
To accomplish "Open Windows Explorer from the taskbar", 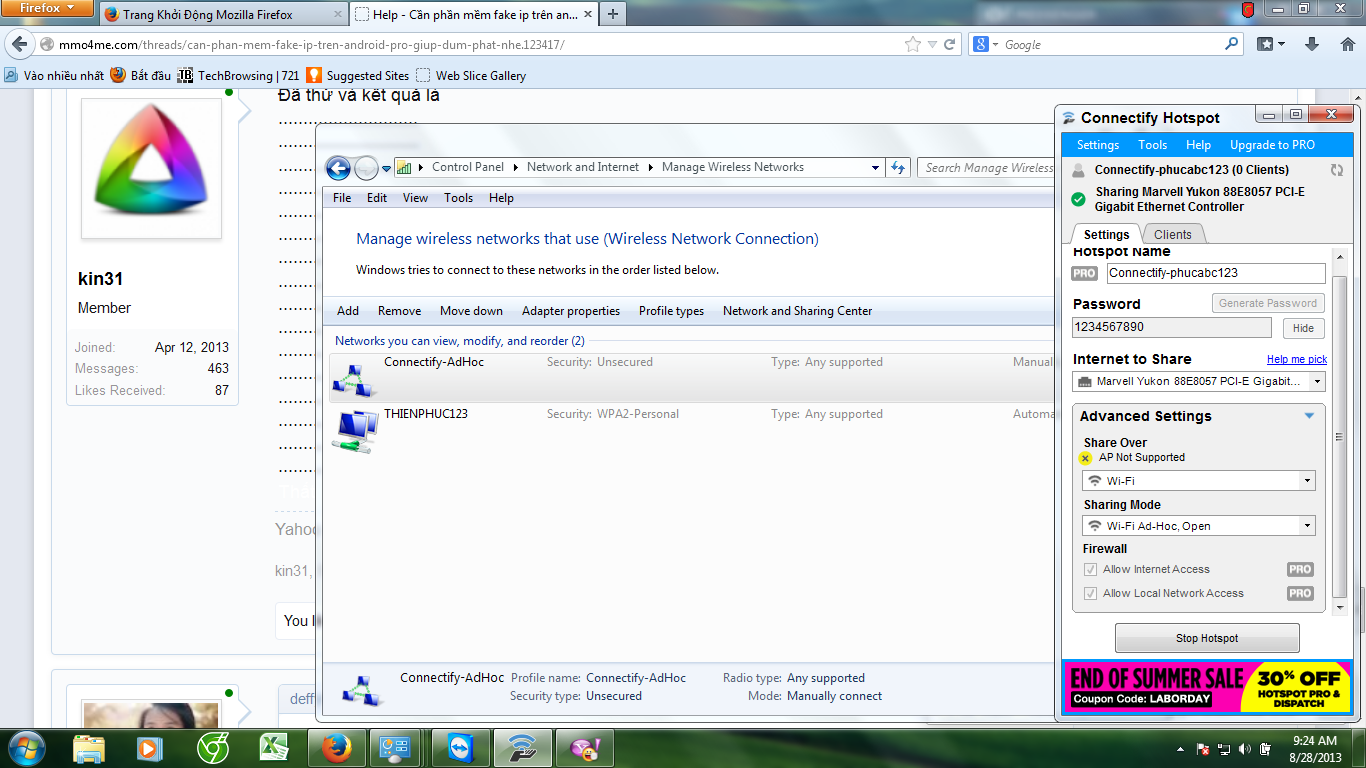I will [89, 748].
